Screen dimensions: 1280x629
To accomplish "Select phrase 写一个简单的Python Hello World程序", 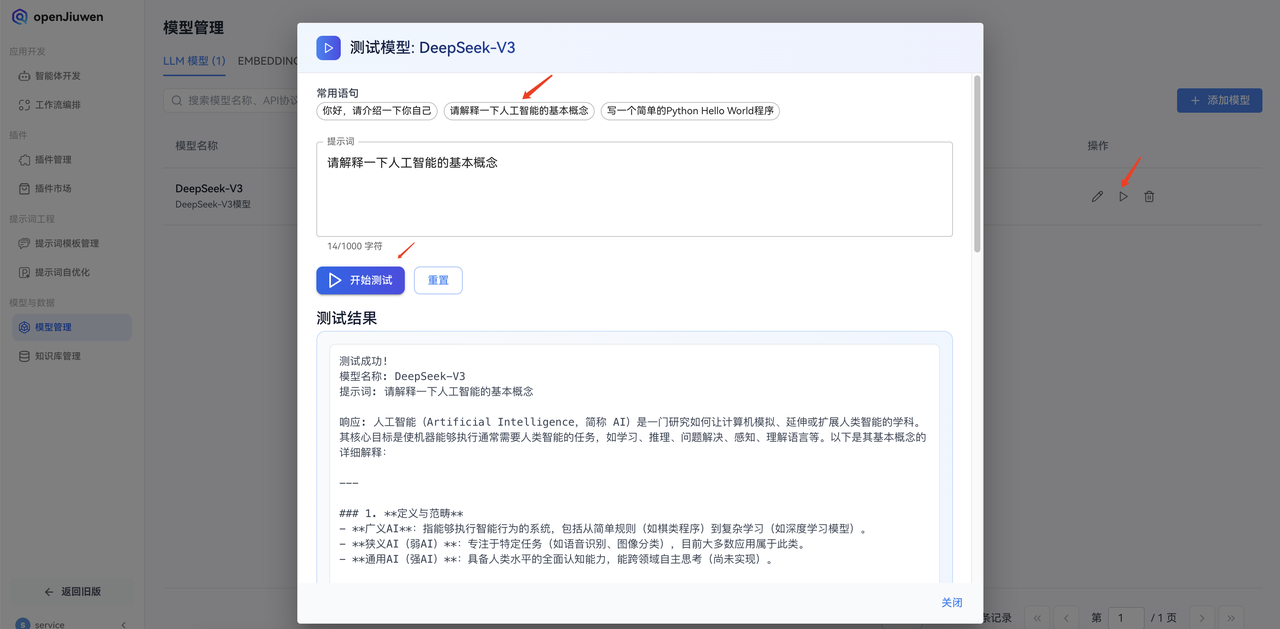I will 689,111.
